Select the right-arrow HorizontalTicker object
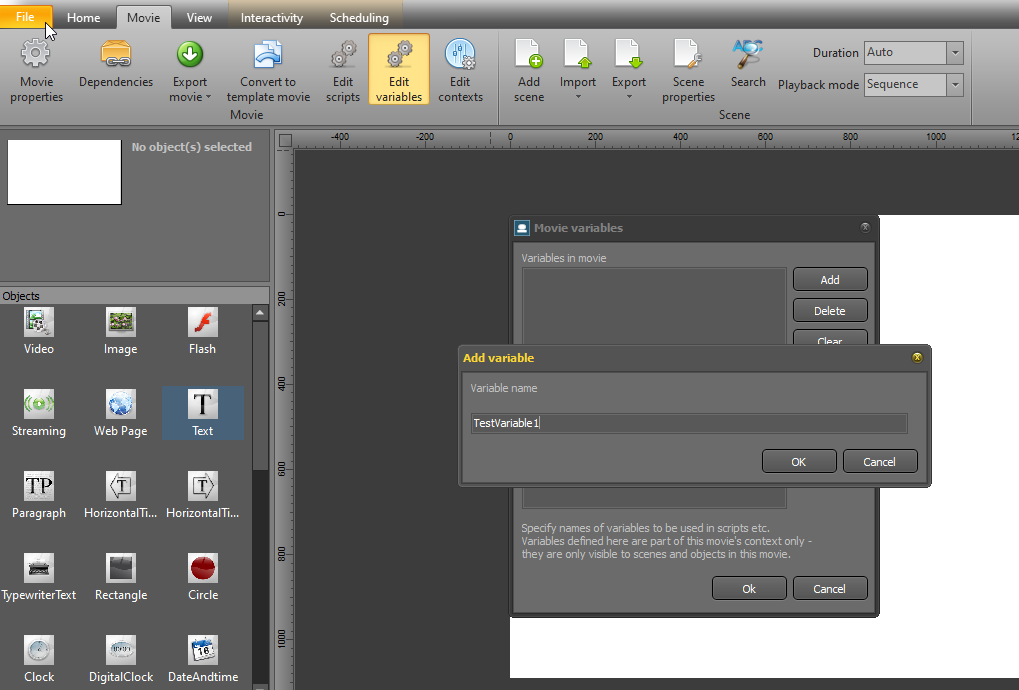 202,494
